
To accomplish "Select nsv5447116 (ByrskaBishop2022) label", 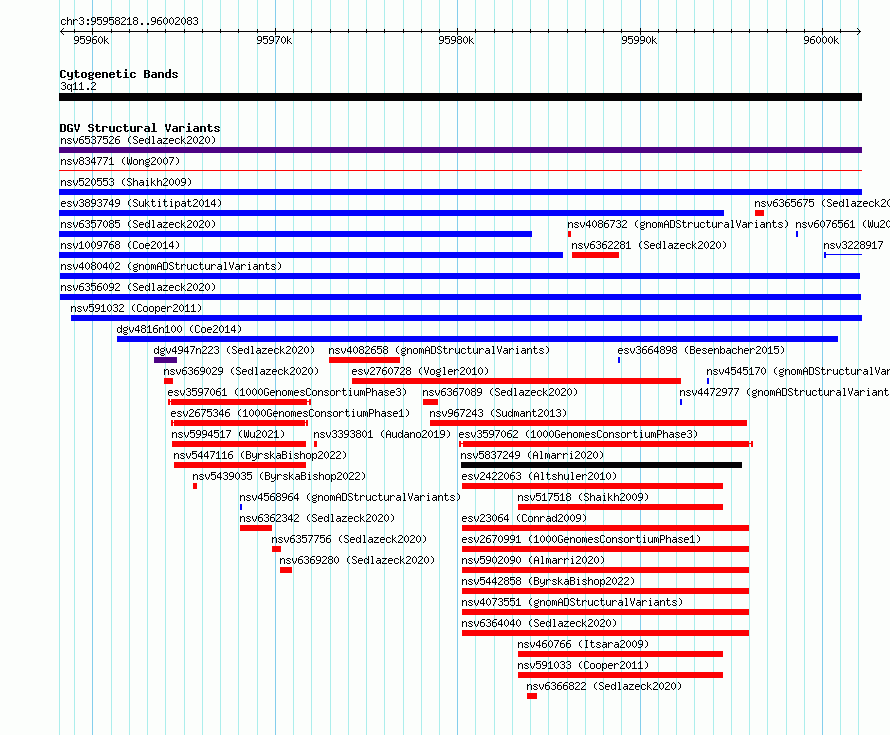I will 260,455.
